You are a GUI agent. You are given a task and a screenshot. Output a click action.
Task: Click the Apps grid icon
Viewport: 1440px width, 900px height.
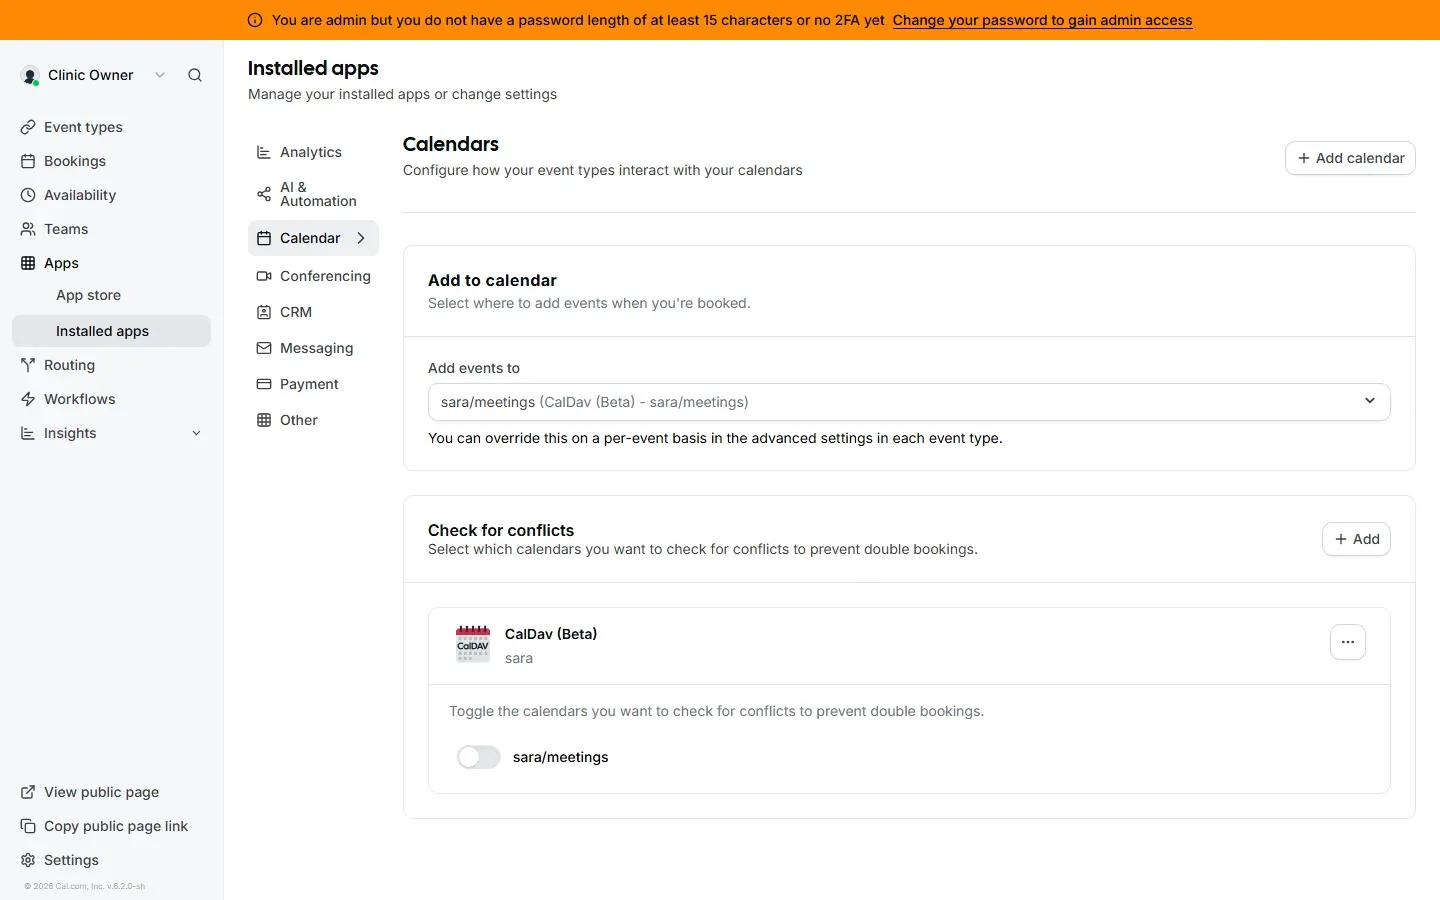[x=28, y=263]
